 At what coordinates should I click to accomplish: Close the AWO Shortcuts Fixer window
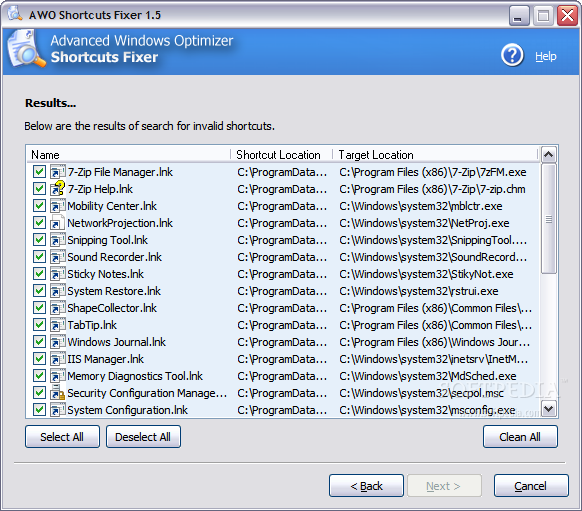(567, 16)
